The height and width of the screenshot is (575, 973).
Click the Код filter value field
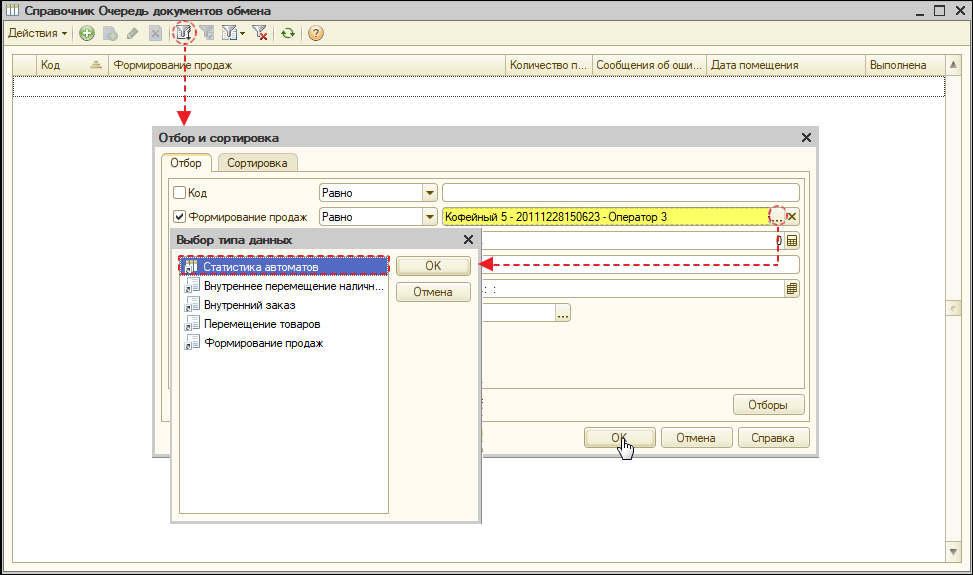coord(621,193)
